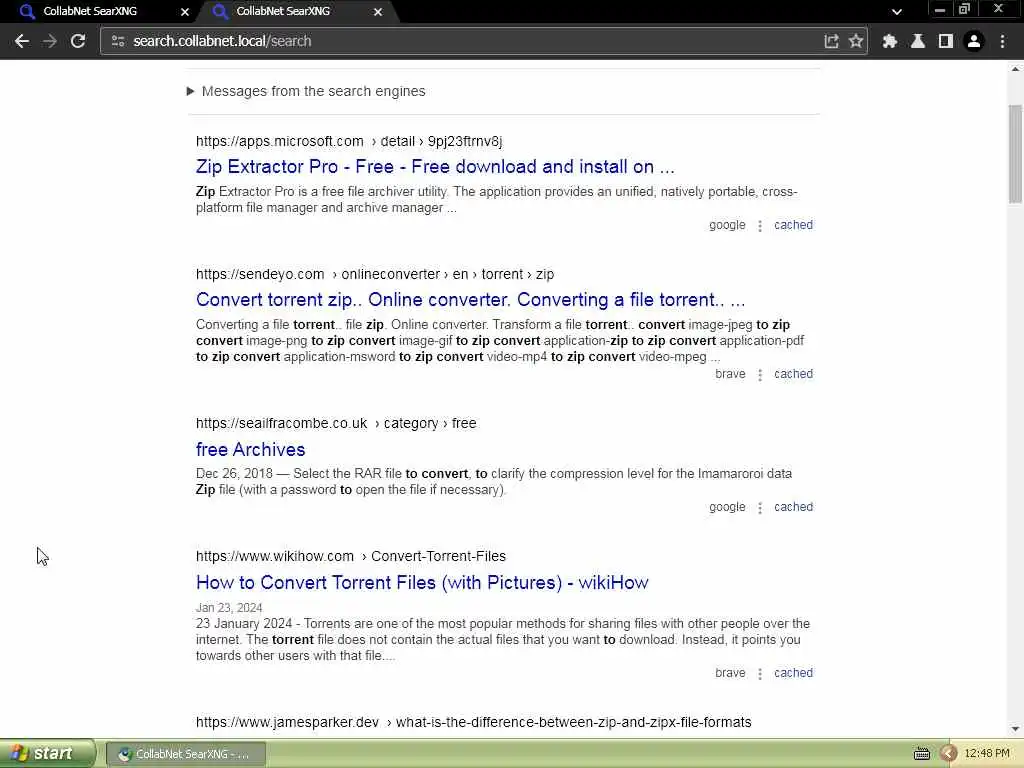Click the browser forward arrow

tap(50, 41)
